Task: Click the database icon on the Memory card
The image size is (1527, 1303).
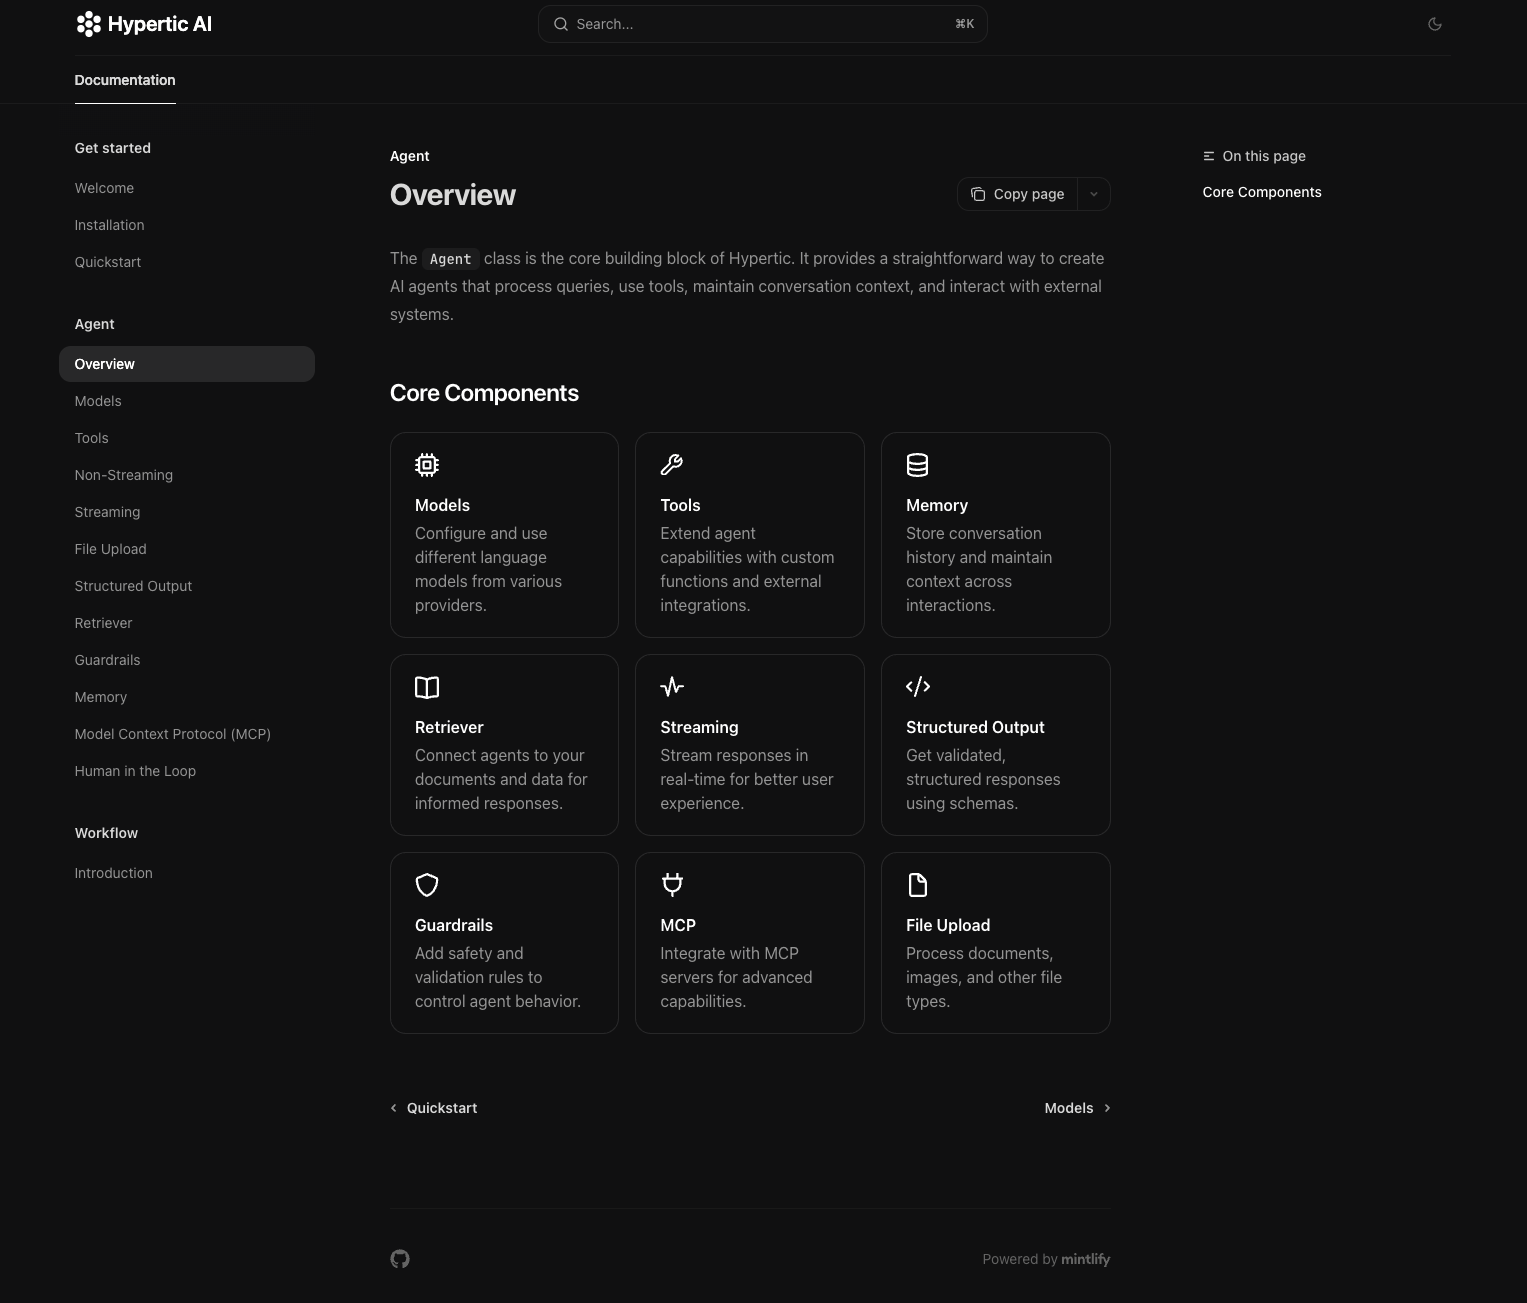Action: tap(917, 464)
